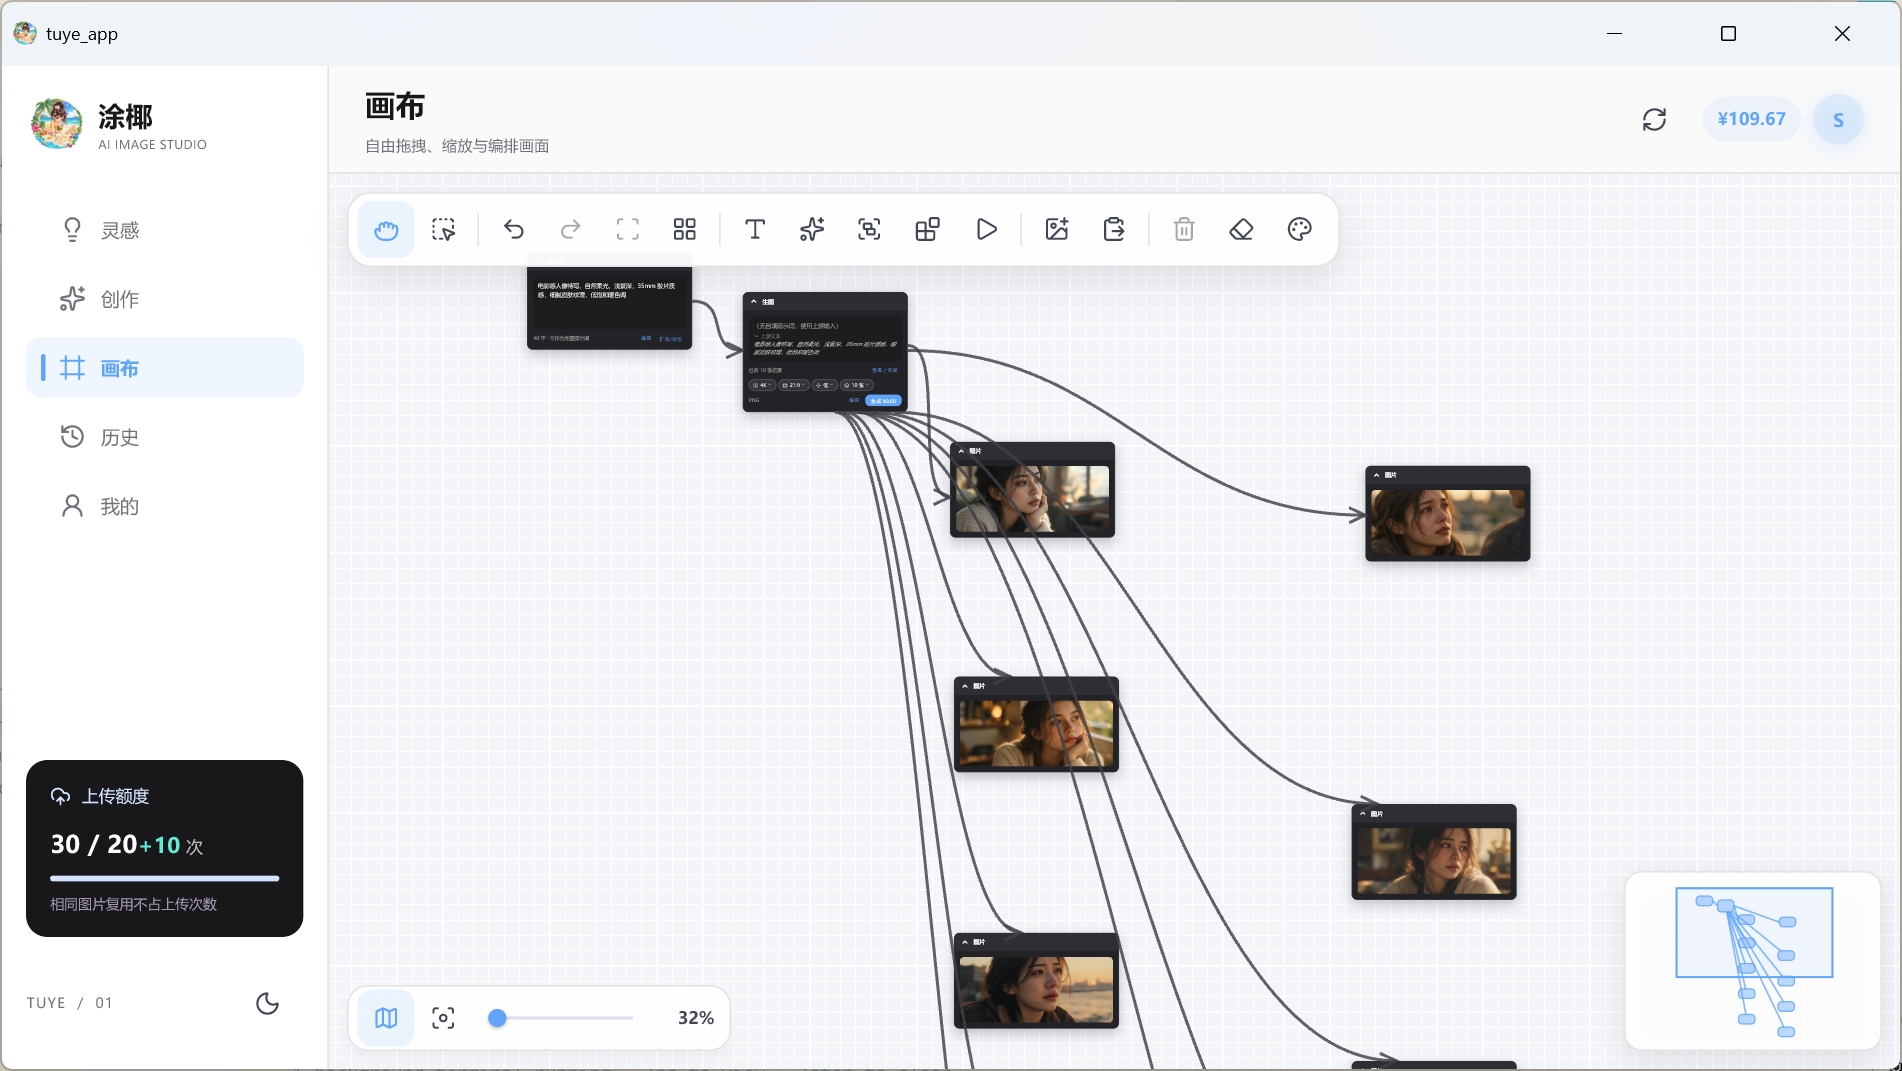Open the 10张 count dropdown
Image resolution: width=1902 pixels, height=1071 pixels.
[x=857, y=385]
